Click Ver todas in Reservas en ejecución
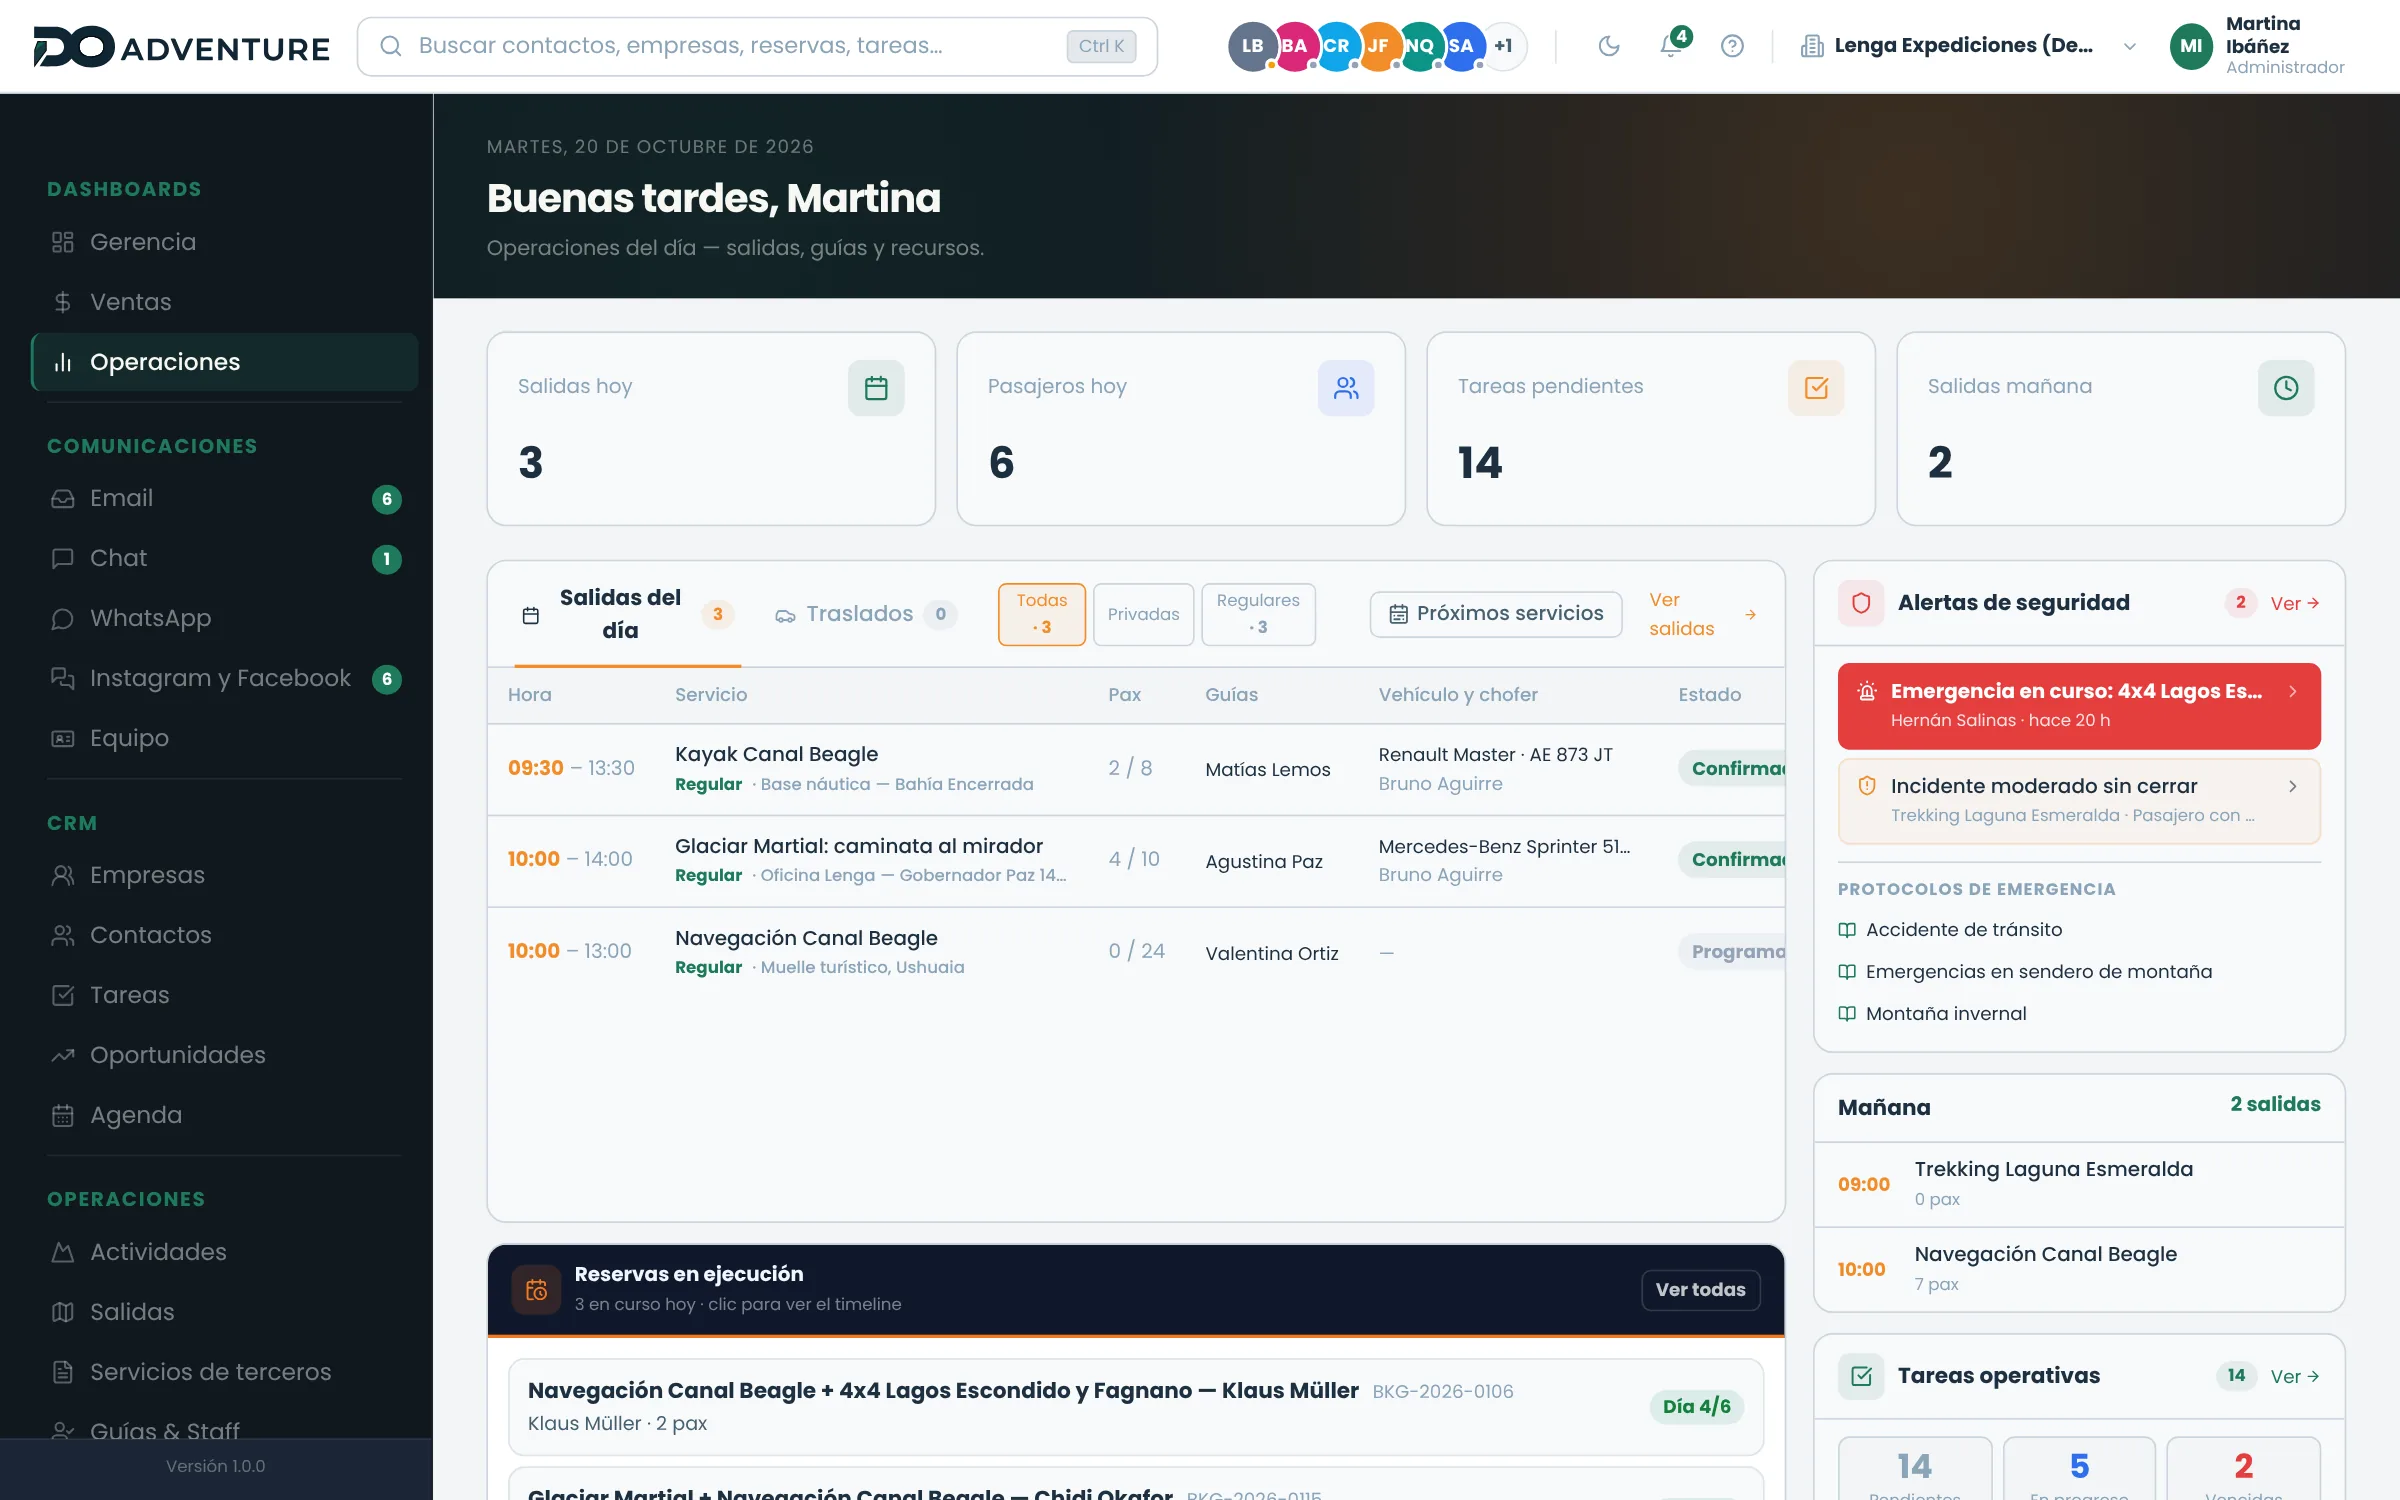2400x1500 pixels. click(1700, 1290)
